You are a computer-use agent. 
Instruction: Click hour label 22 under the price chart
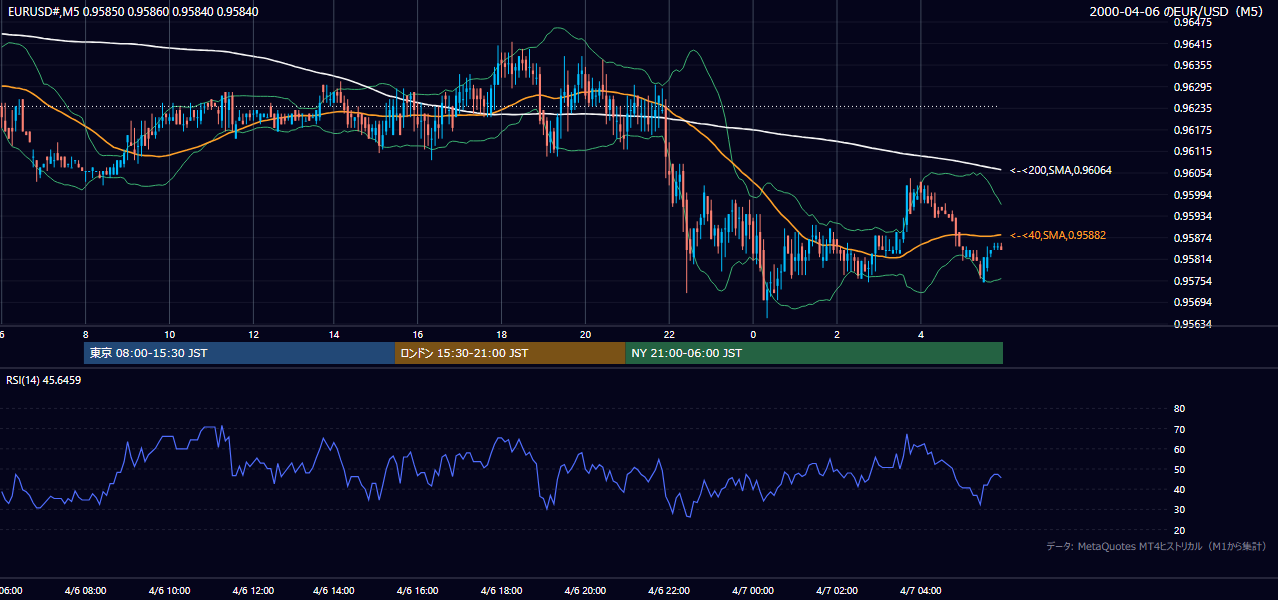pos(669,334)
